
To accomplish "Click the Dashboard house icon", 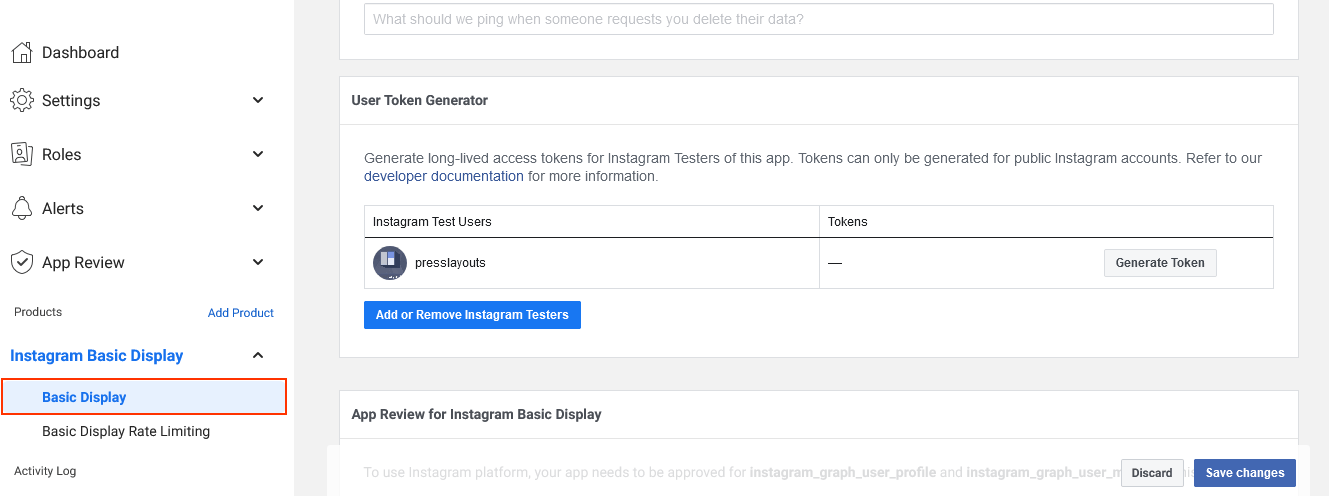I will pos(22,52).
